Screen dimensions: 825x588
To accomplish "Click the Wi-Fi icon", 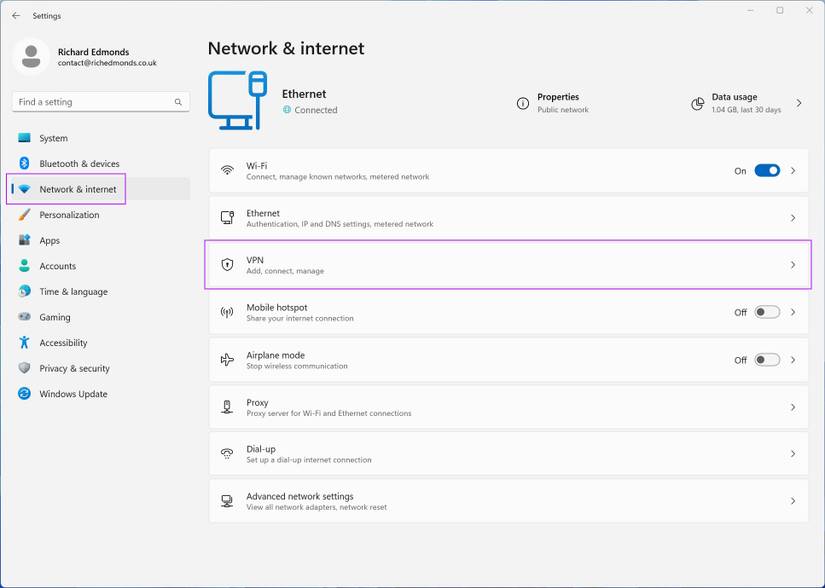I will click(x=228, y=170).
